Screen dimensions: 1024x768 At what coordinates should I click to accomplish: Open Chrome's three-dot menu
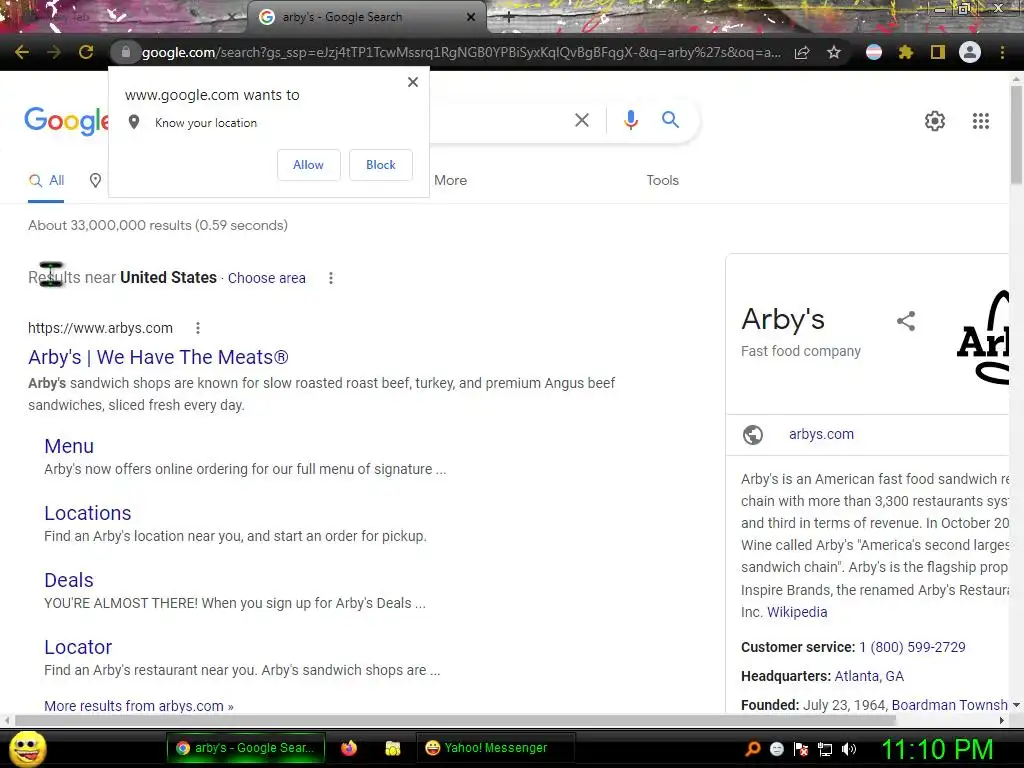1002,52
